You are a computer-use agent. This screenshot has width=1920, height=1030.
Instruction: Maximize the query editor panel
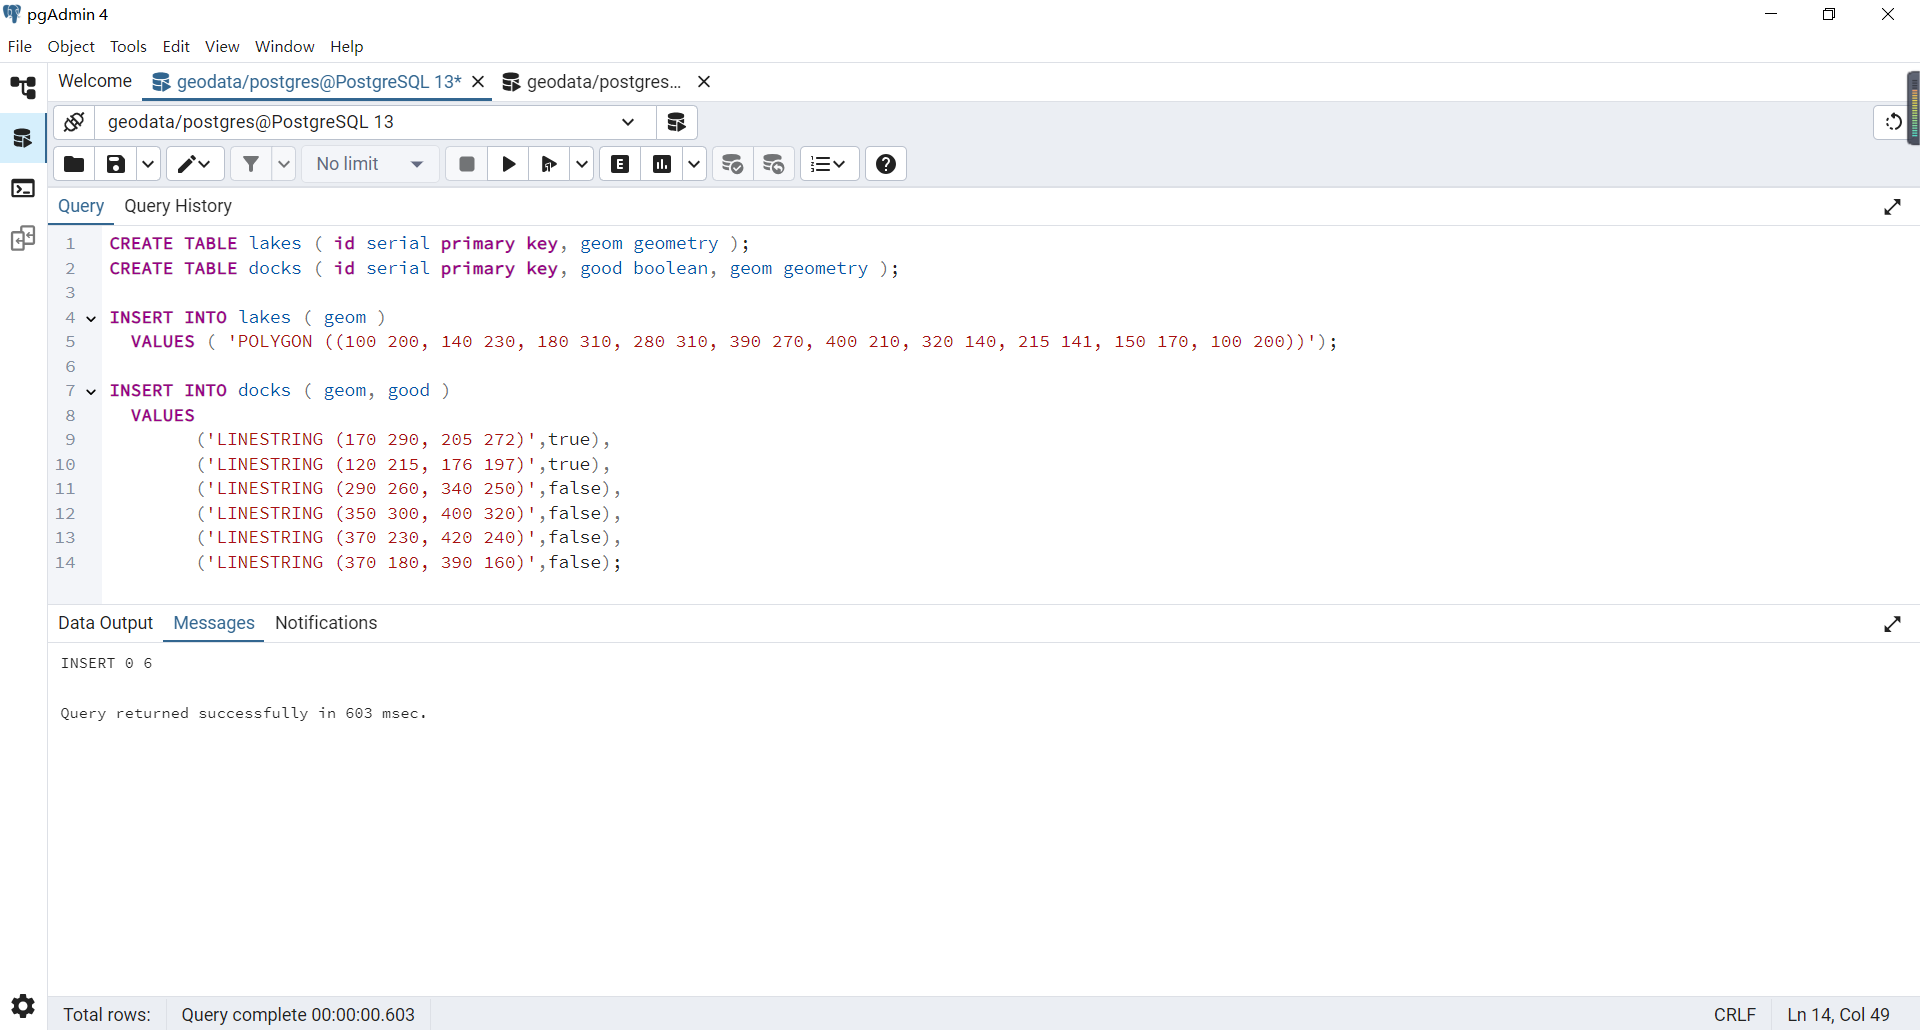[x=1892, y=207]
